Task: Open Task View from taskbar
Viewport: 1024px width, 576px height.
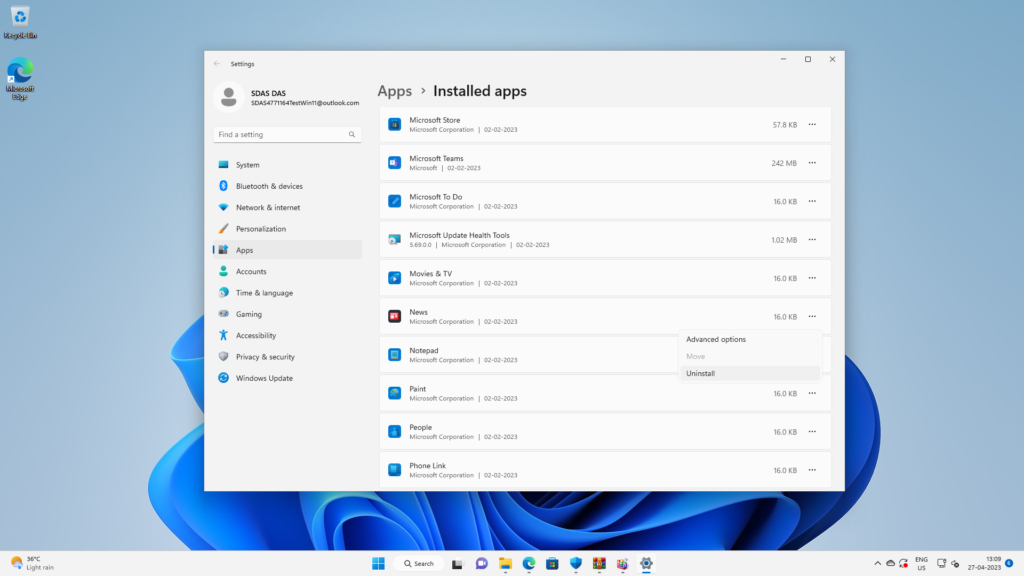Action: click(x=457, y=564)
